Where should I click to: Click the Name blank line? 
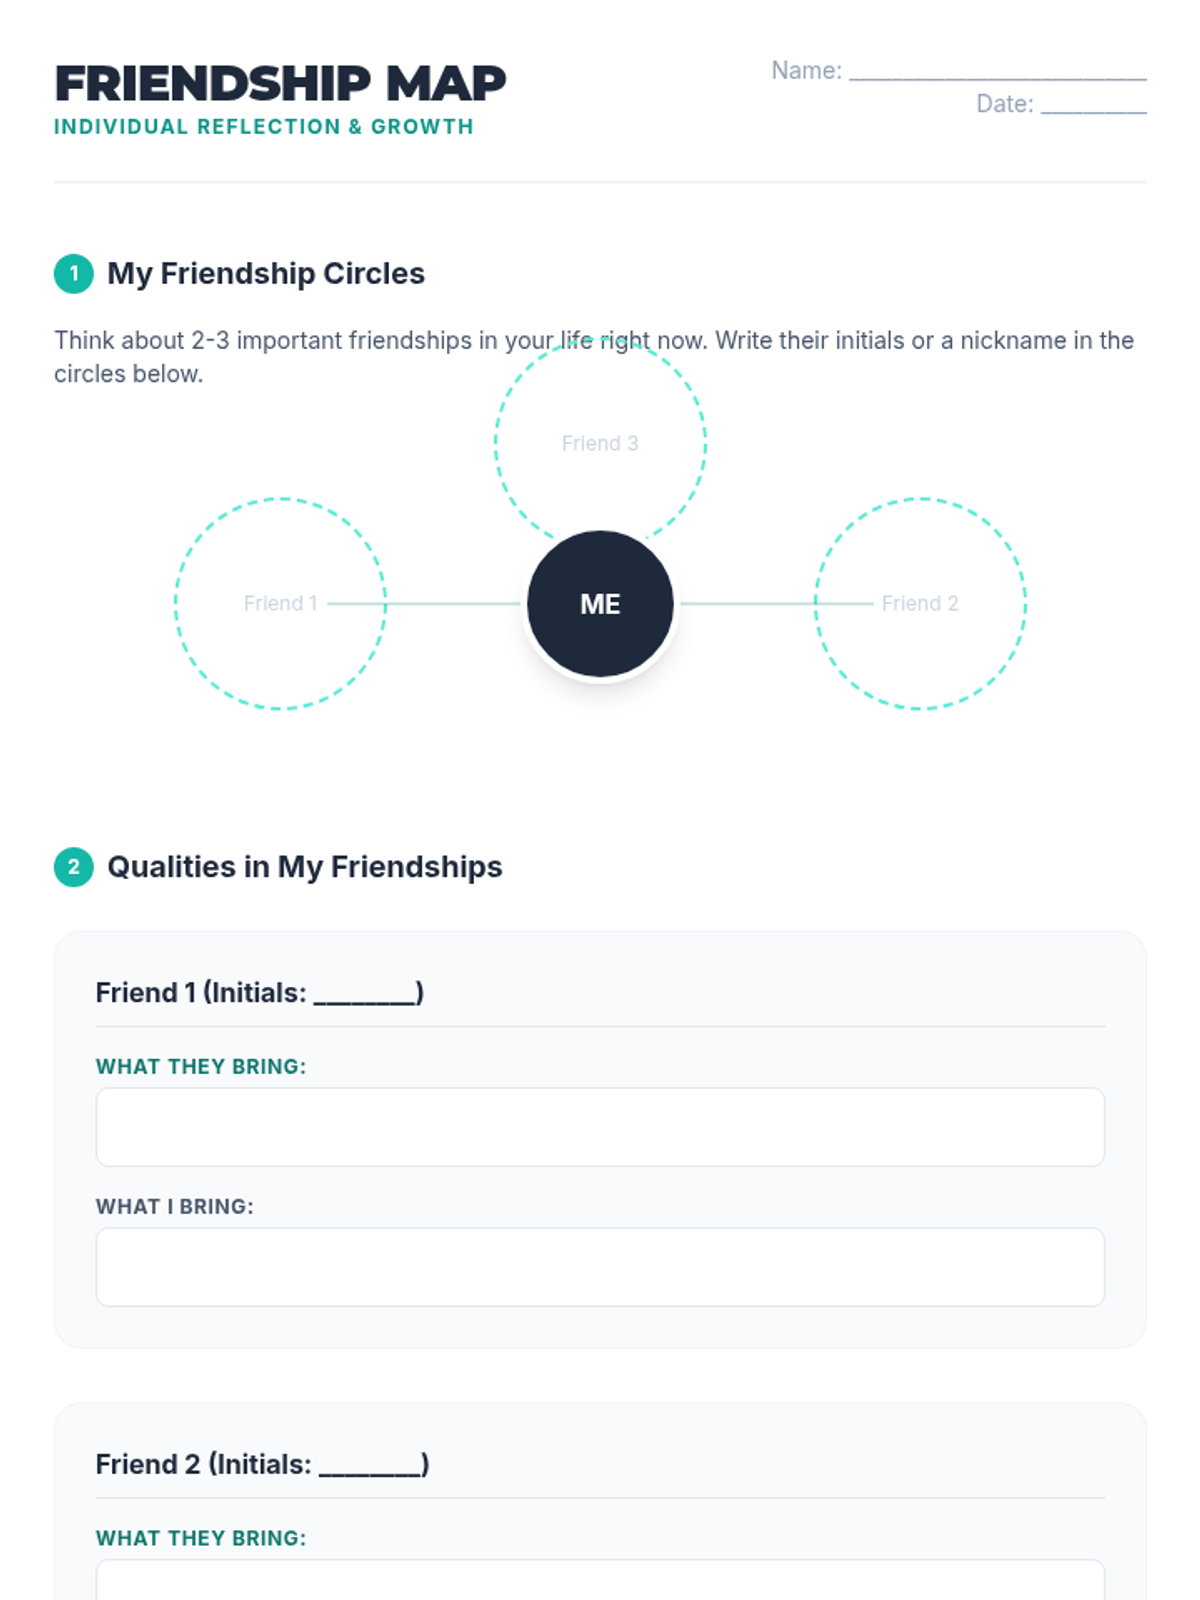[x=997, y=72]
